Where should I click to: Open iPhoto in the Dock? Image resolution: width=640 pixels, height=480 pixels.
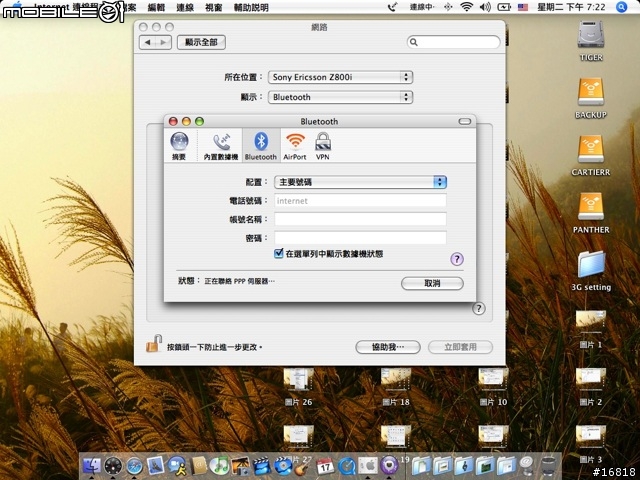[241, 466]
